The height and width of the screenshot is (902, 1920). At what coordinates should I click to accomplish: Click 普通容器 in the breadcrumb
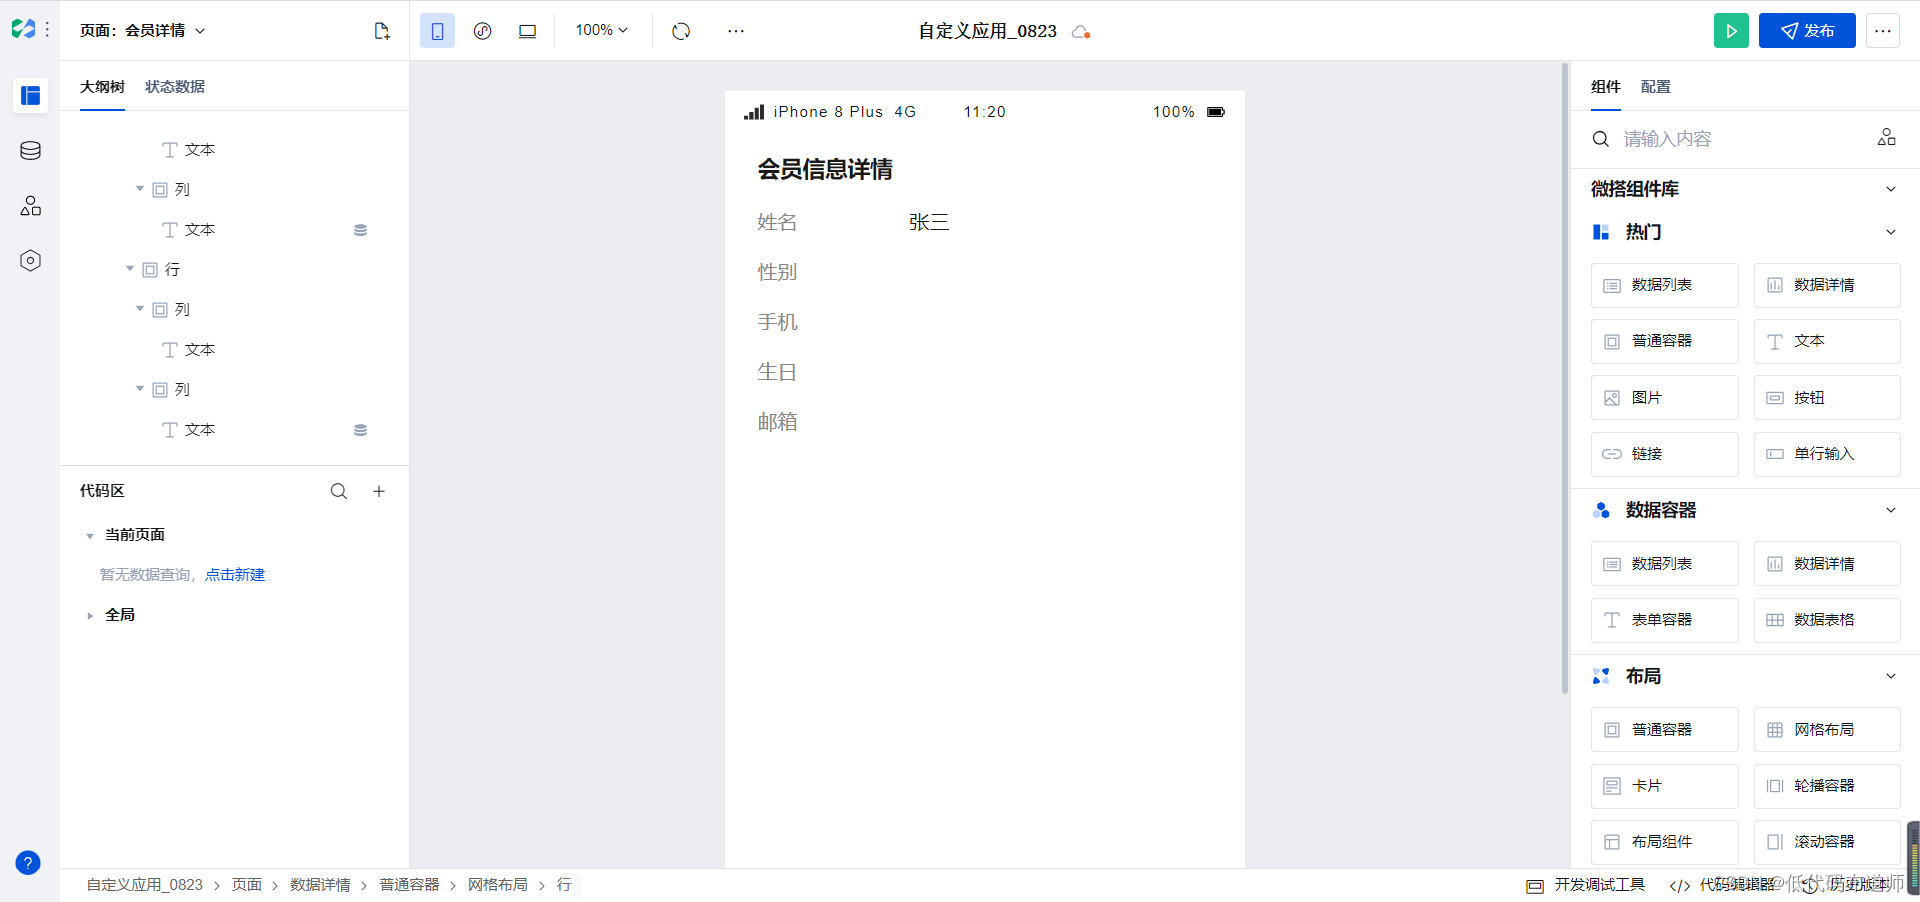point(409,885)
